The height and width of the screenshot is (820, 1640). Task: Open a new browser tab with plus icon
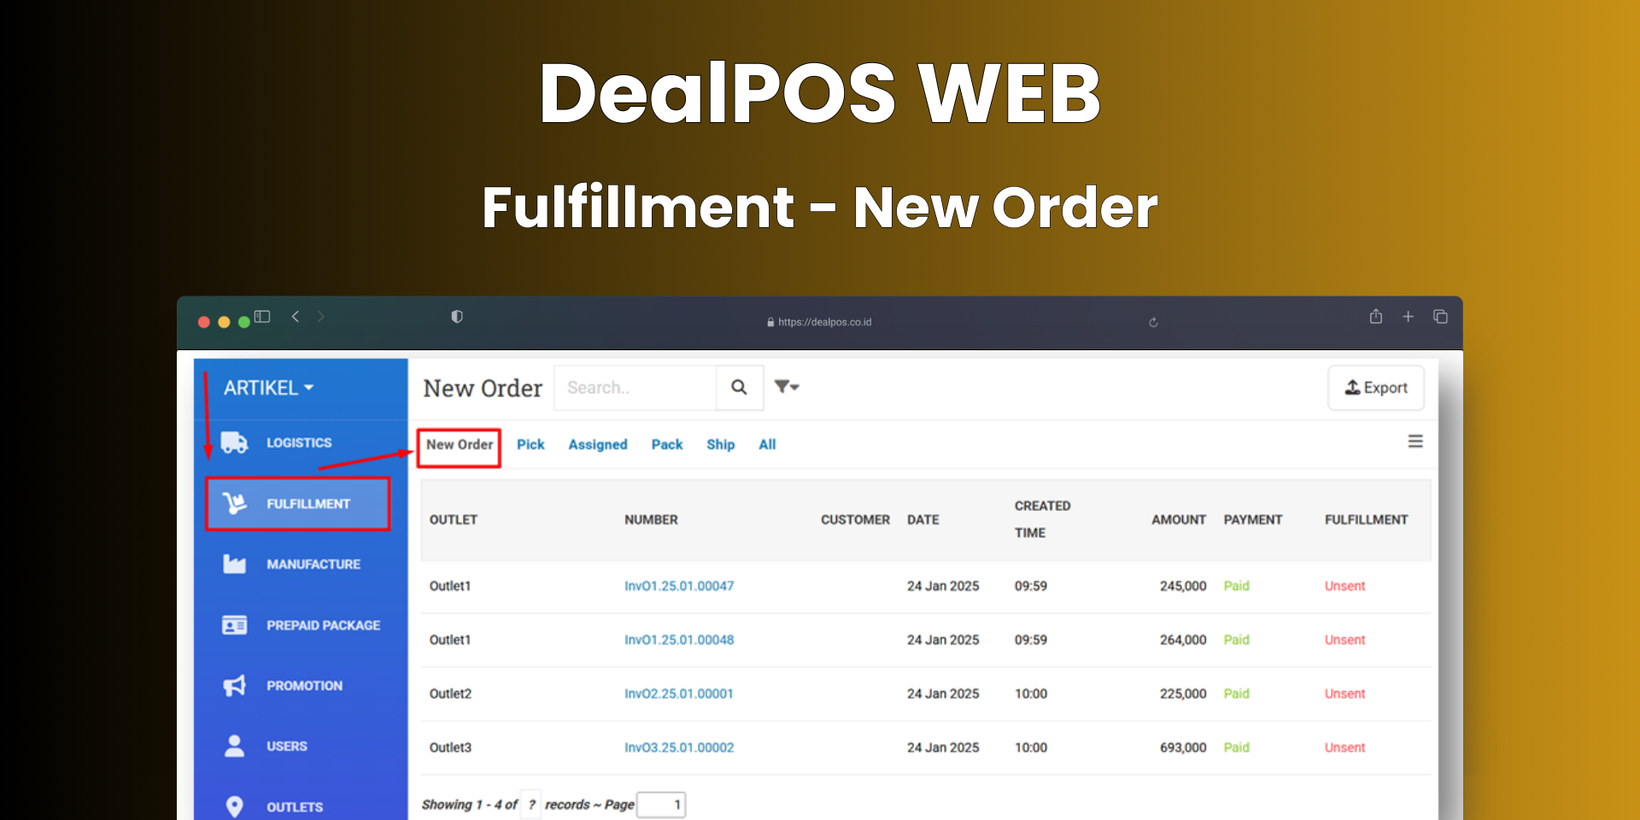(x=1408, y=317)
